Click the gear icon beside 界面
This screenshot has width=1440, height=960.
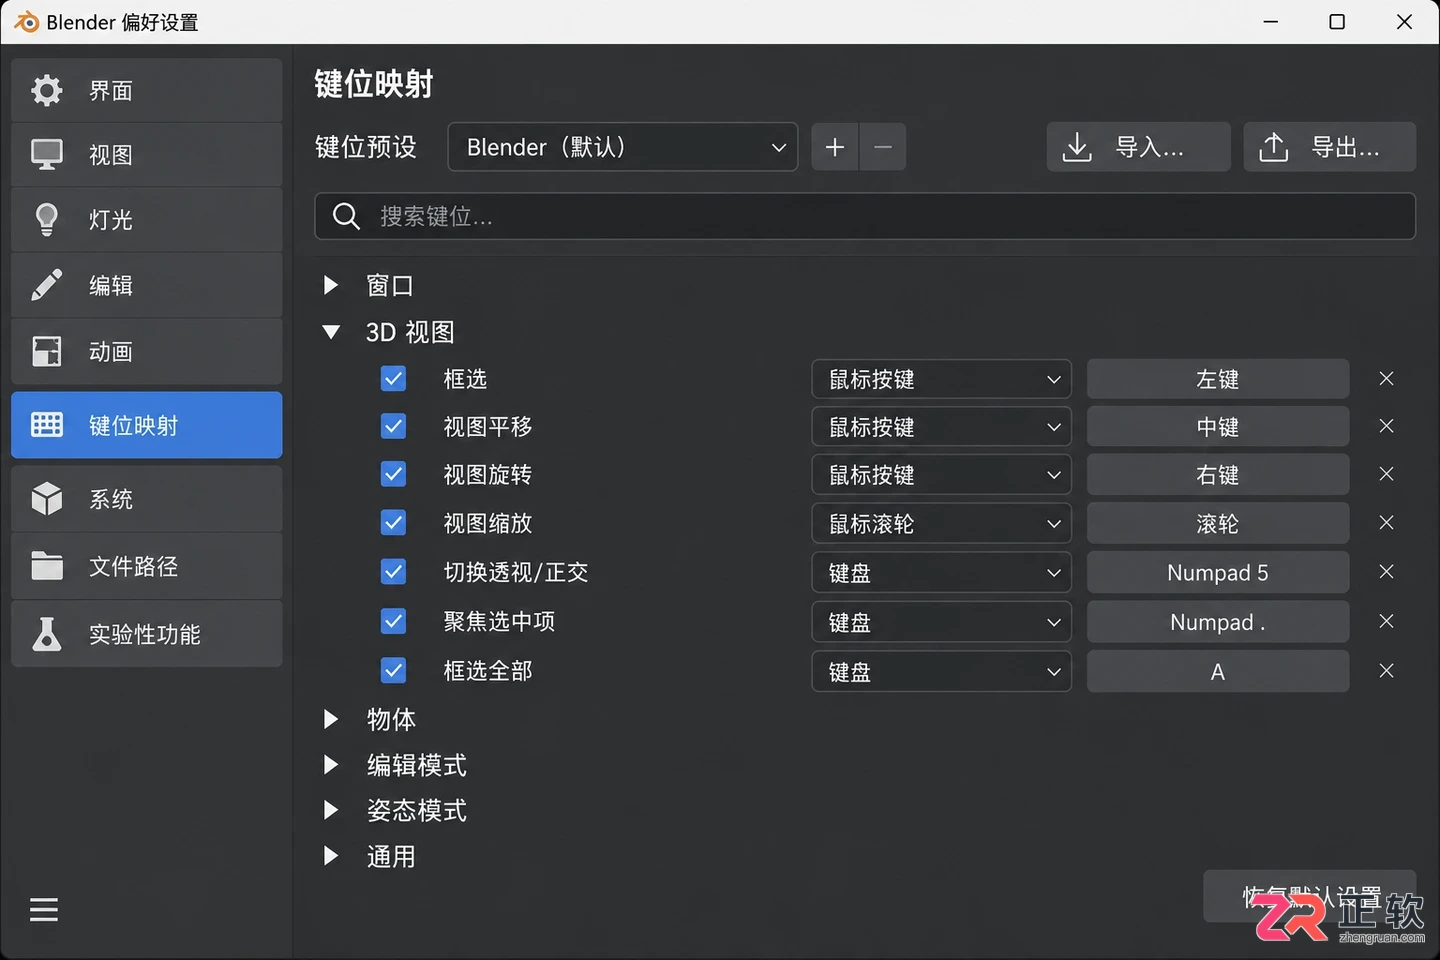pyautogui.click(x=46, y=90)
